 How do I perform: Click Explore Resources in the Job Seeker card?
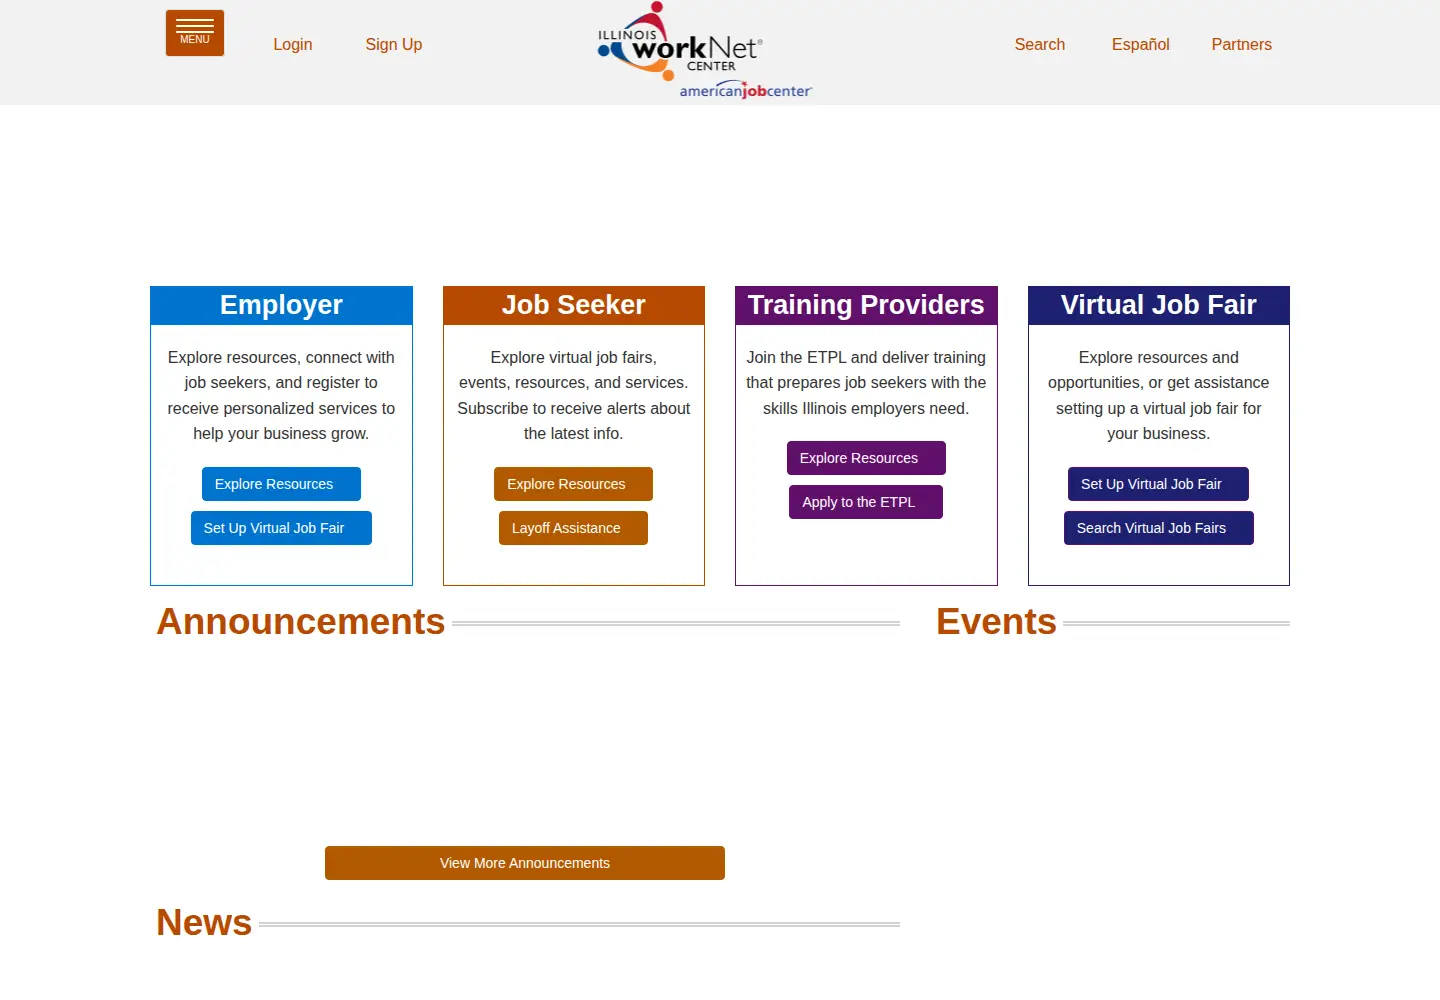click(573, 484)
